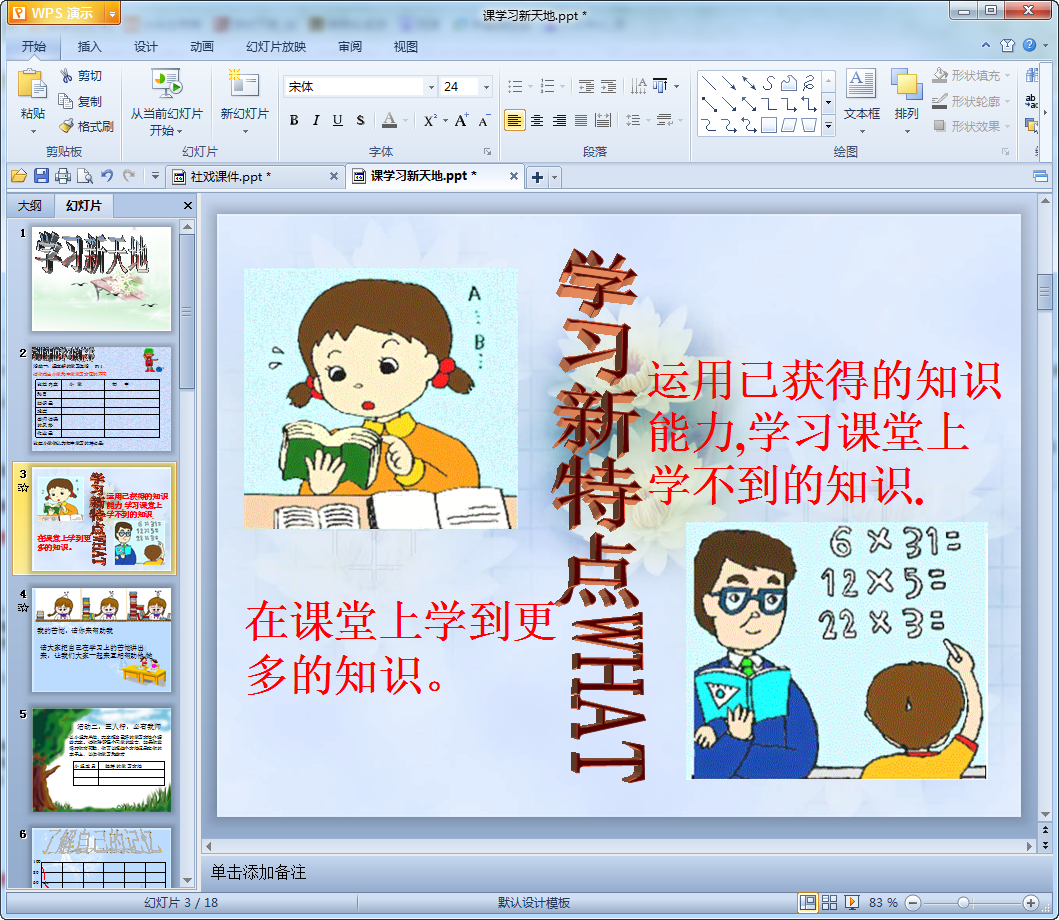This screenshot has height=920, width=1059.
Task: Toggle text shadow (S) formatting
Action: [360, 120]
